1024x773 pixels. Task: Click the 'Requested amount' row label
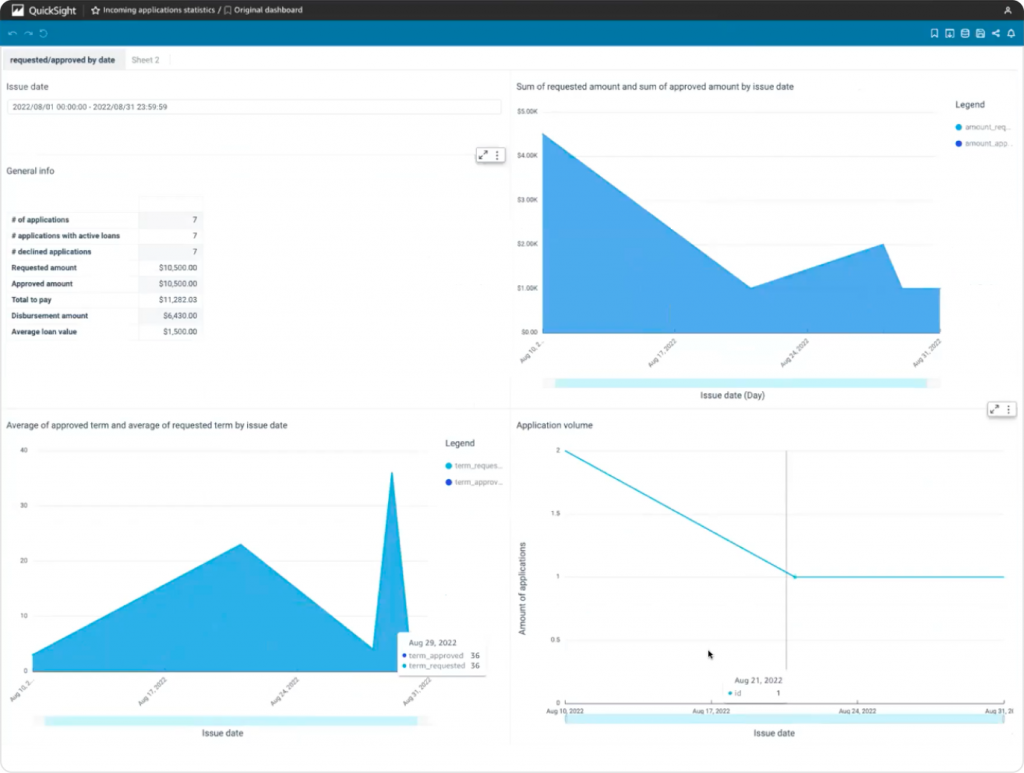click(44, 268)
